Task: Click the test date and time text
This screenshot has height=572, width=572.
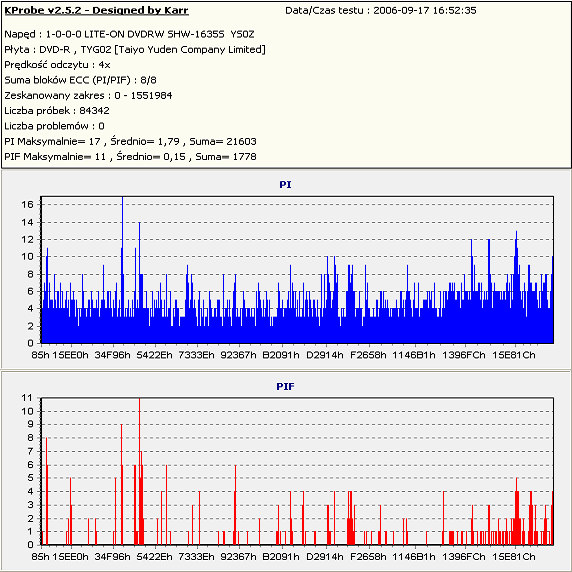Action: (x=380, y=11)
